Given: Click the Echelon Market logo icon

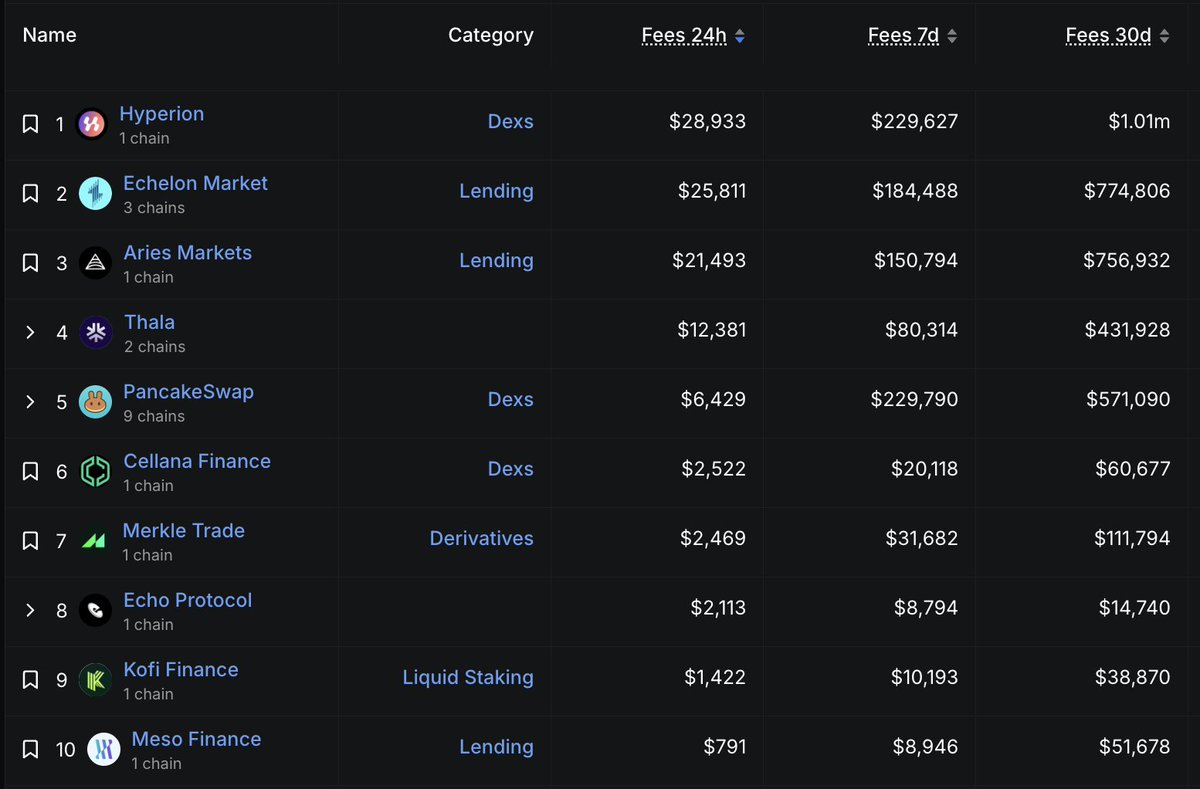Looking at the screenshot, I should pos(95,194).
